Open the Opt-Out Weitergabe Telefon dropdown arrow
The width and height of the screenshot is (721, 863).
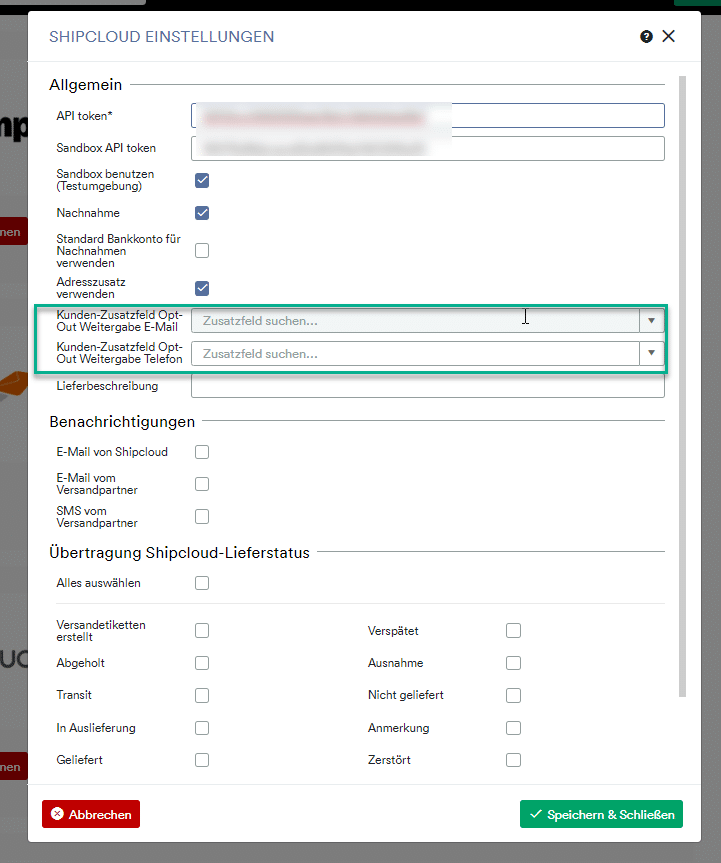652,353
